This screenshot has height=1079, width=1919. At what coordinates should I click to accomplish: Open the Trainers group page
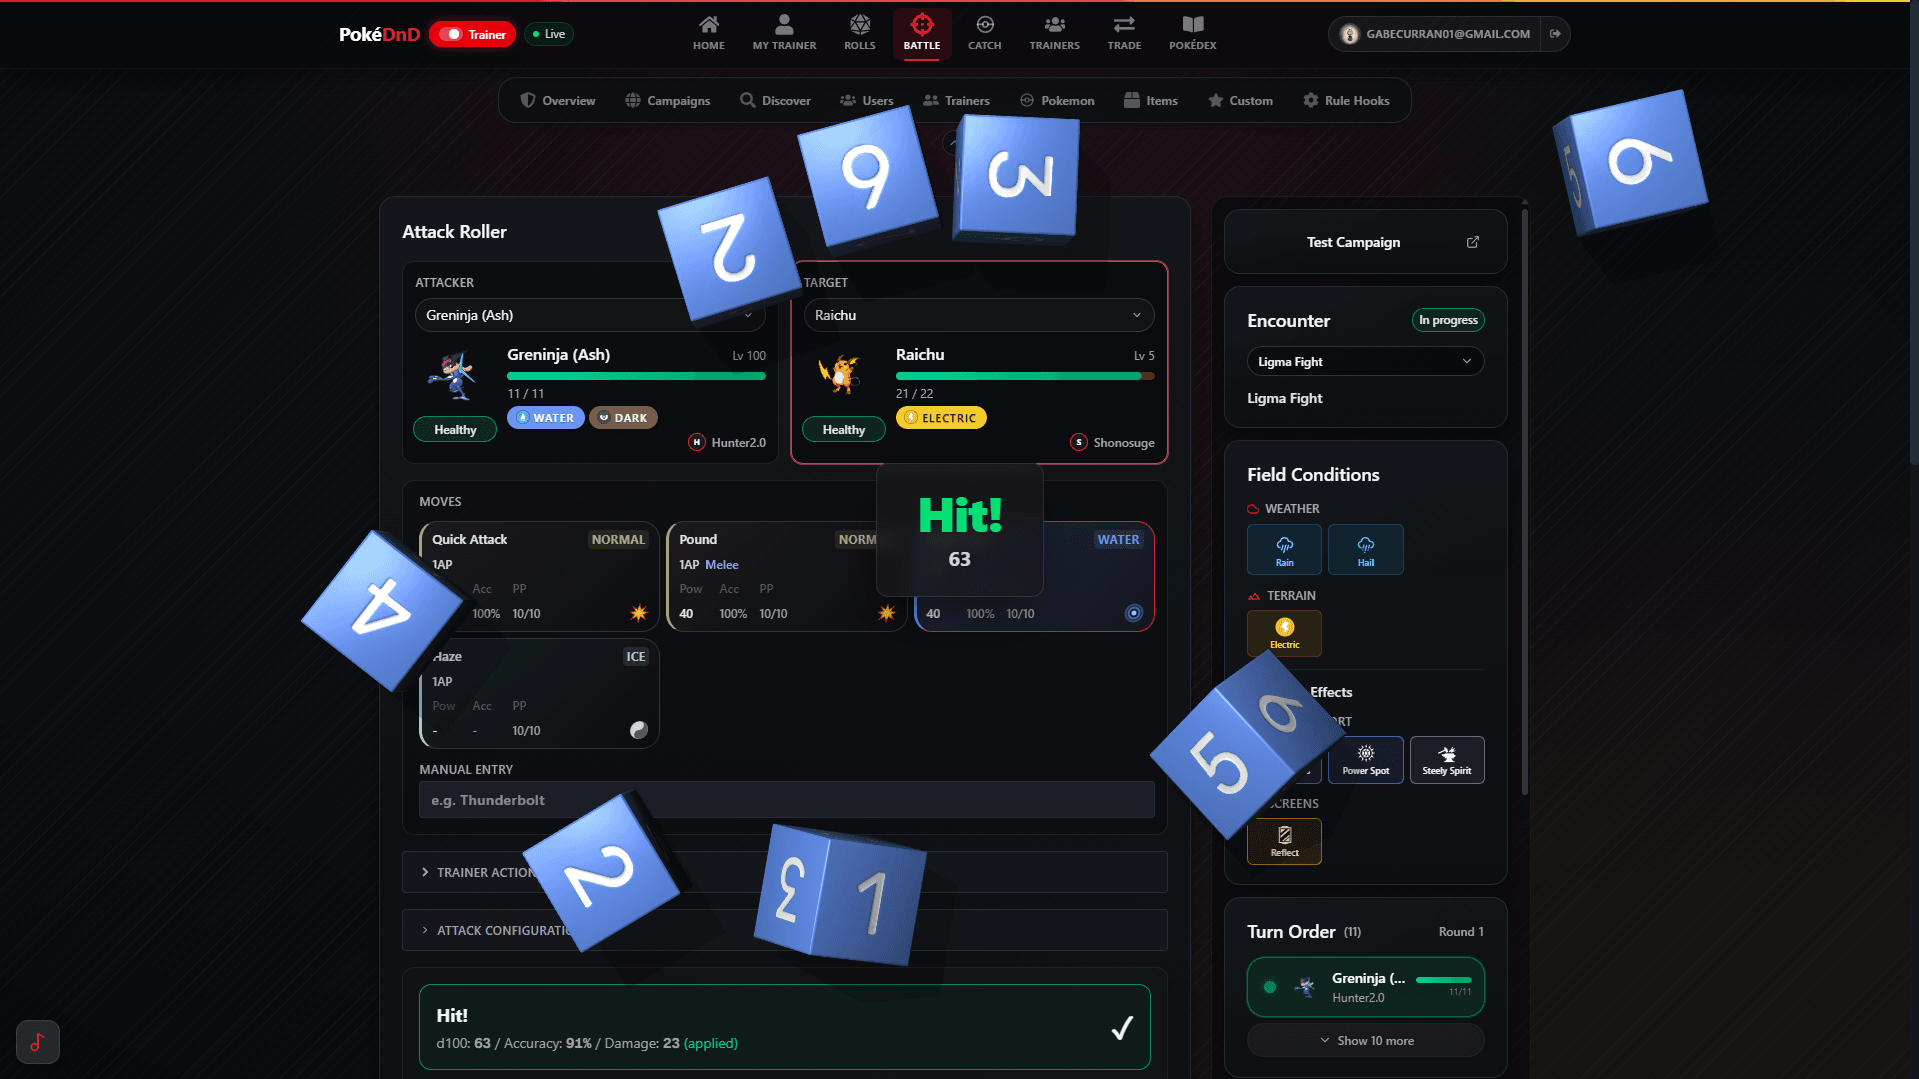pyautogui.click(x=1054, y=33)
